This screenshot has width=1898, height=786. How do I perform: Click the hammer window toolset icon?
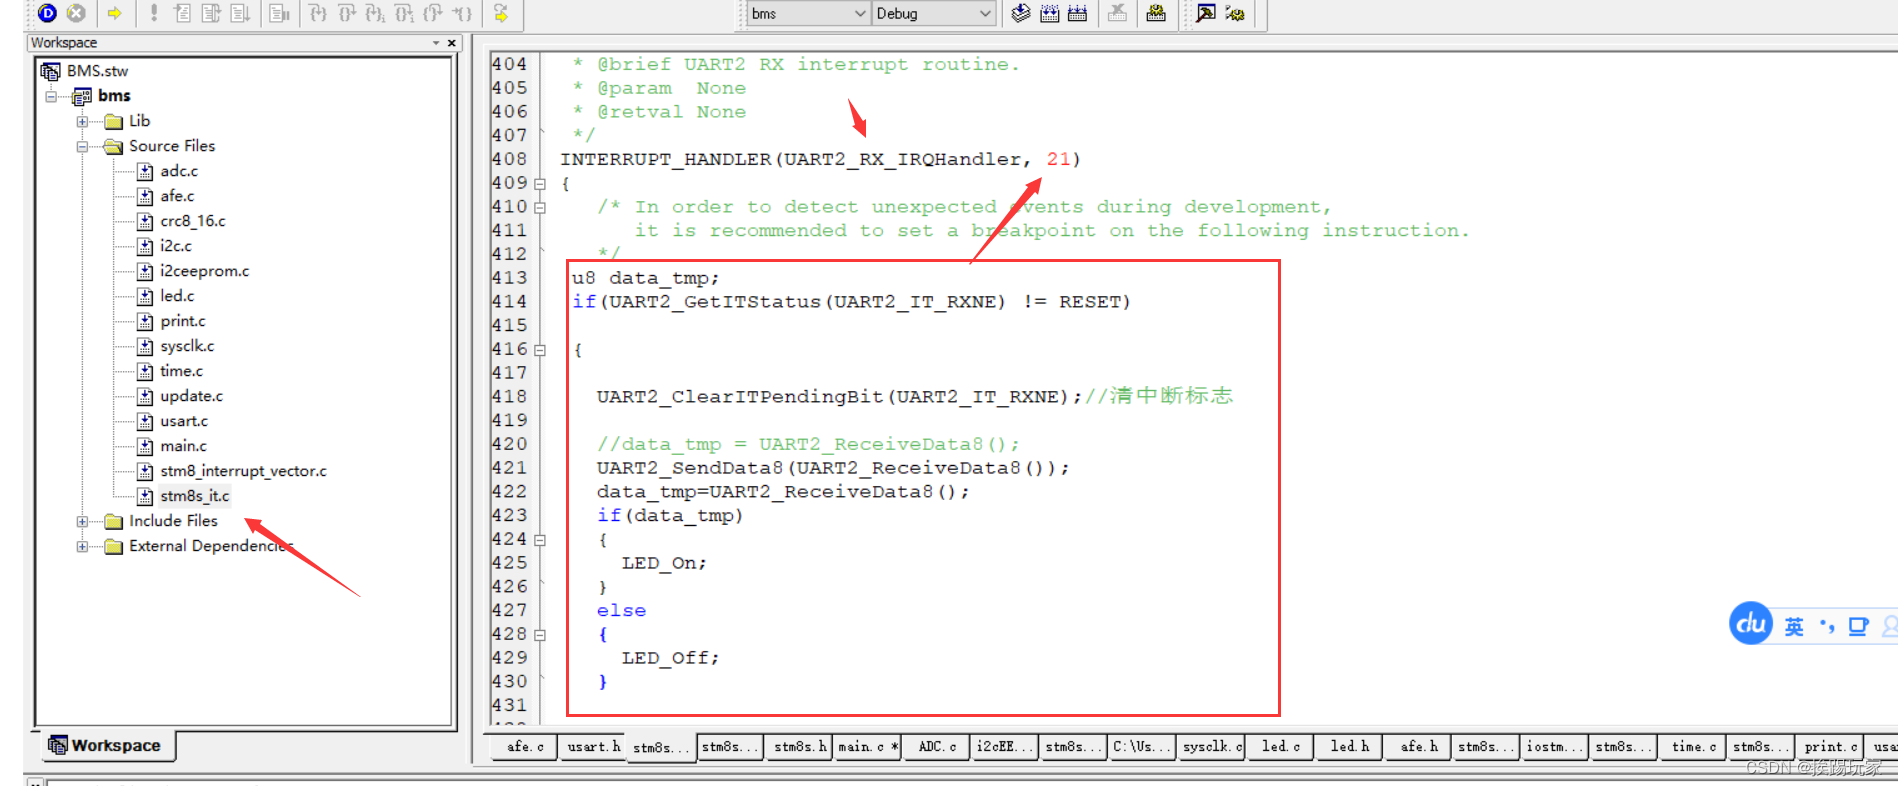point(1206,13)
